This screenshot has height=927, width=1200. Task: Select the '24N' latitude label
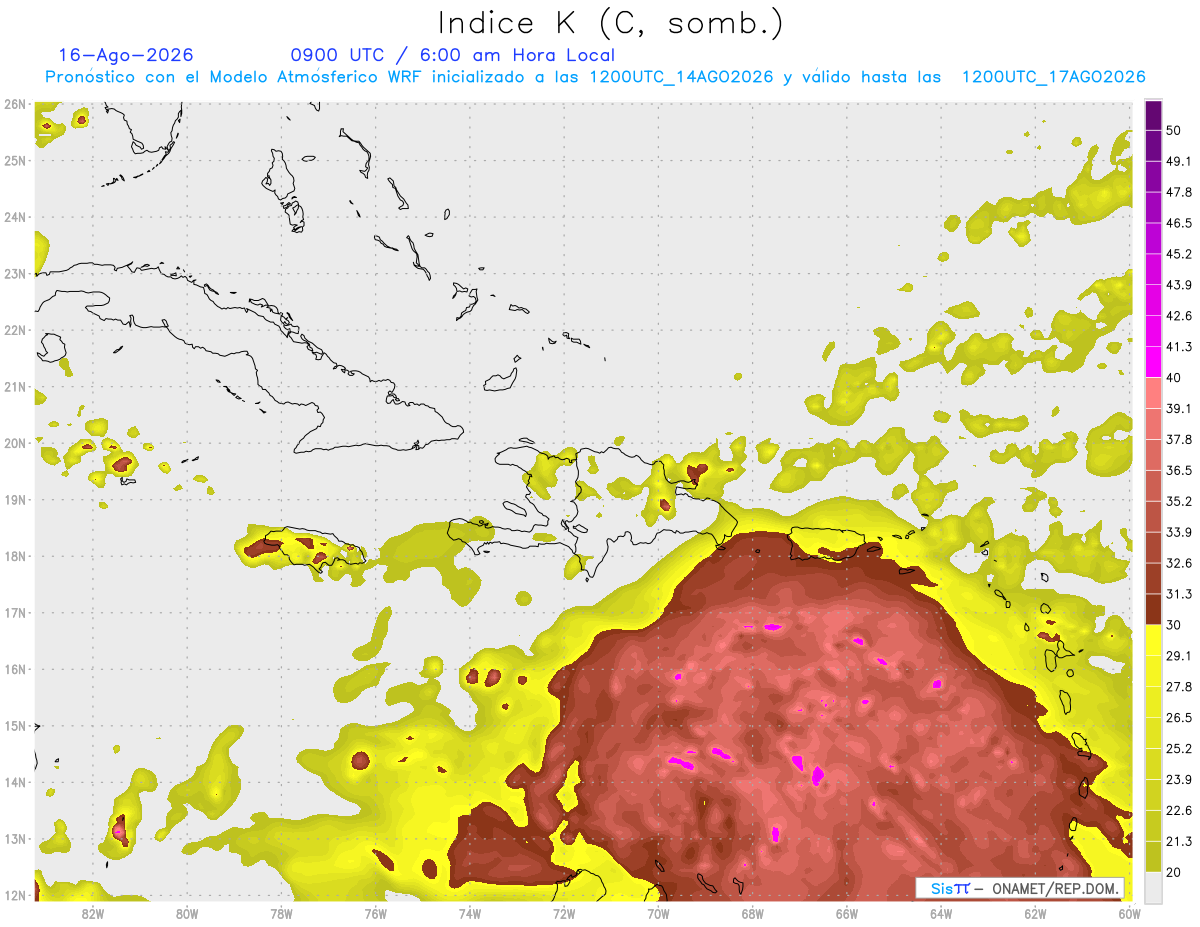click(15, 217)
